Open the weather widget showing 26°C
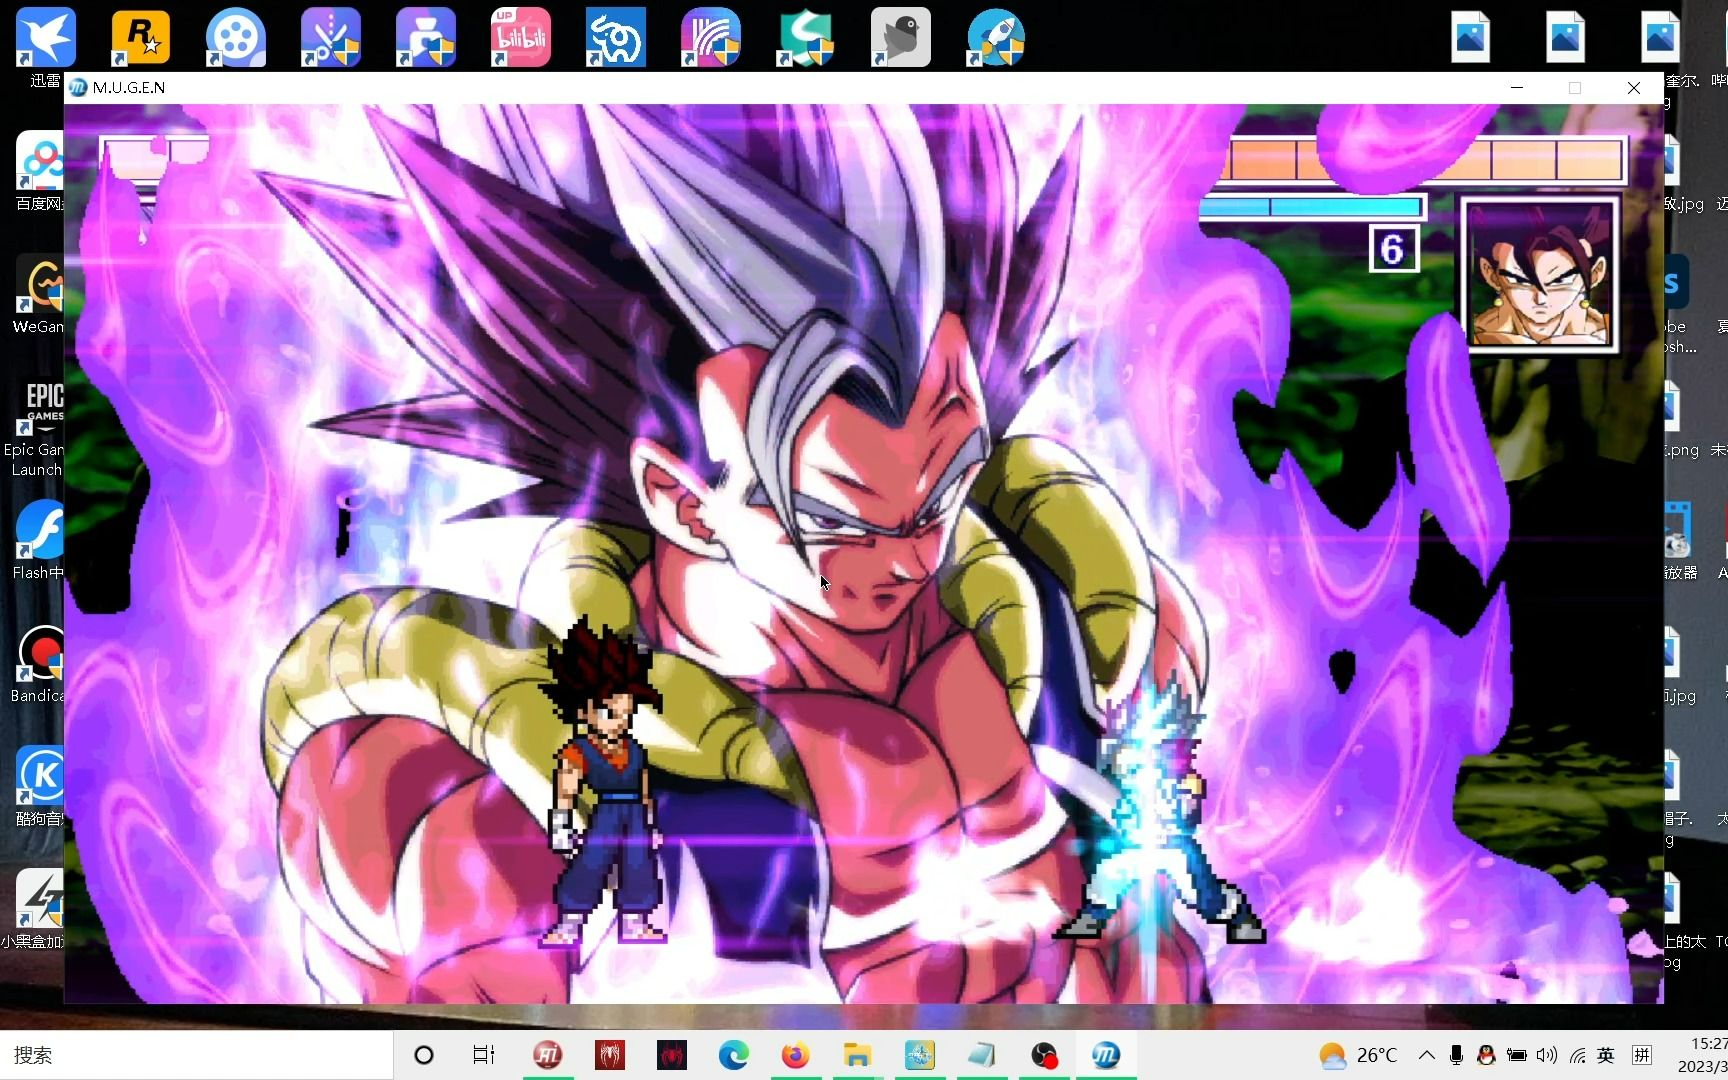The width and height of the screenshot is (1728, 1080). tap(1358, 1055)
